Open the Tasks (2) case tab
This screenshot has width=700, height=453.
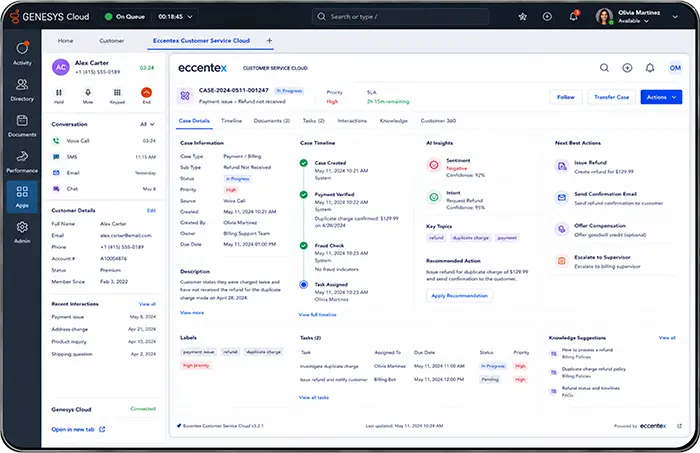[313, 121]
